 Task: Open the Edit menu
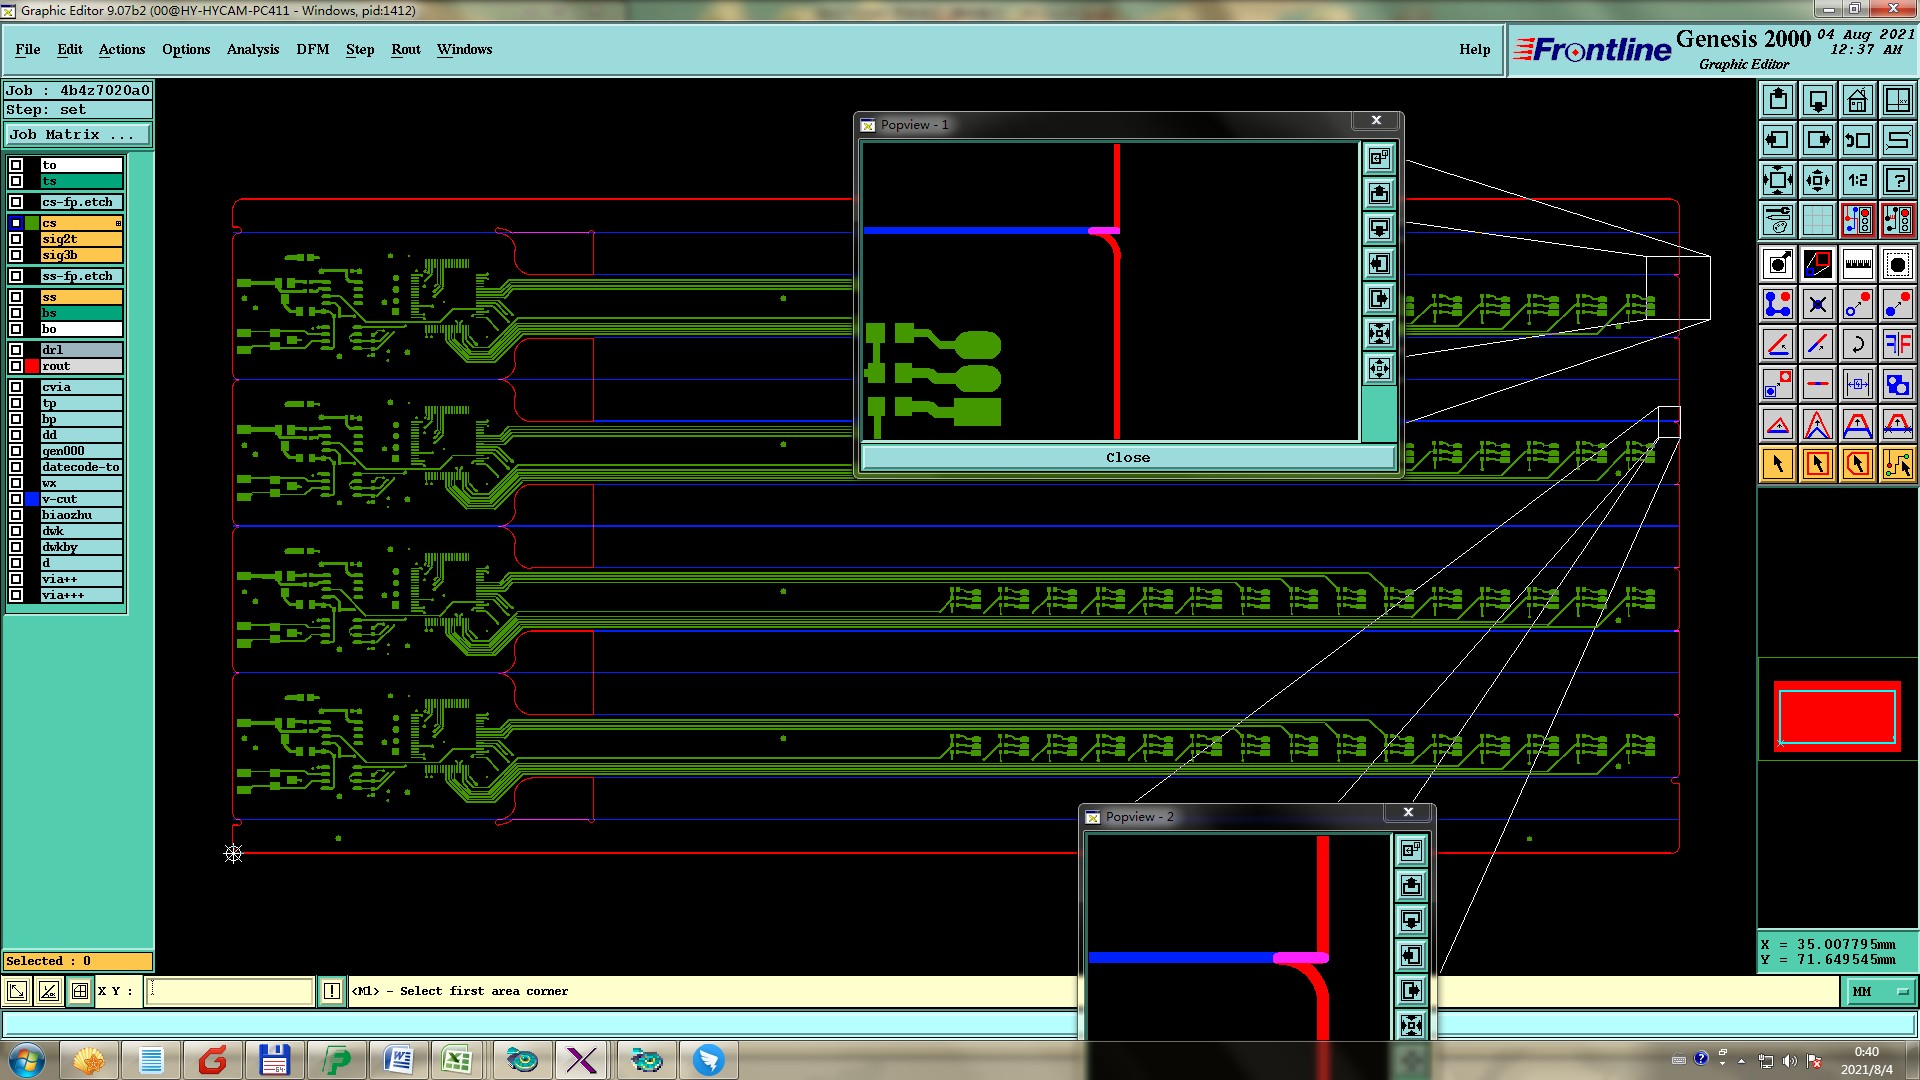pos(70,49)
